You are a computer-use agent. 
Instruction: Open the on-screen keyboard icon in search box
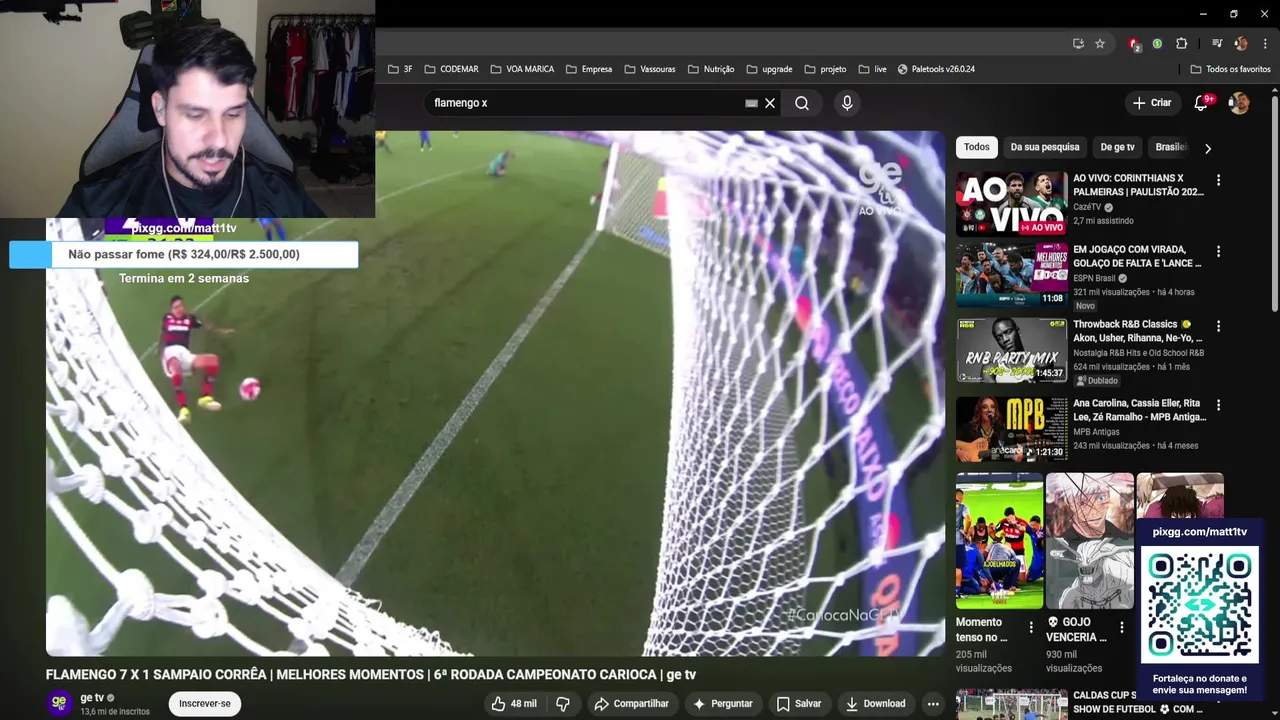(751, 103)
